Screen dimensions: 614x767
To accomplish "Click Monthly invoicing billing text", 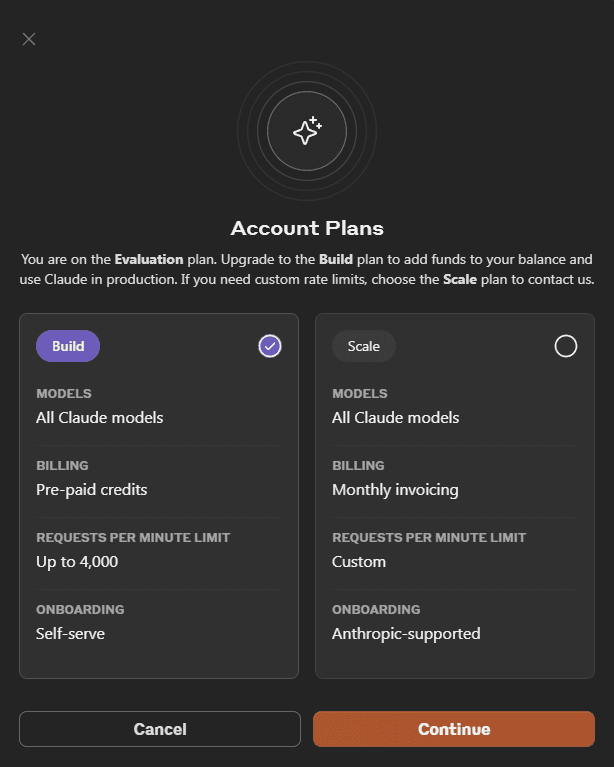I will pos(395,489).
